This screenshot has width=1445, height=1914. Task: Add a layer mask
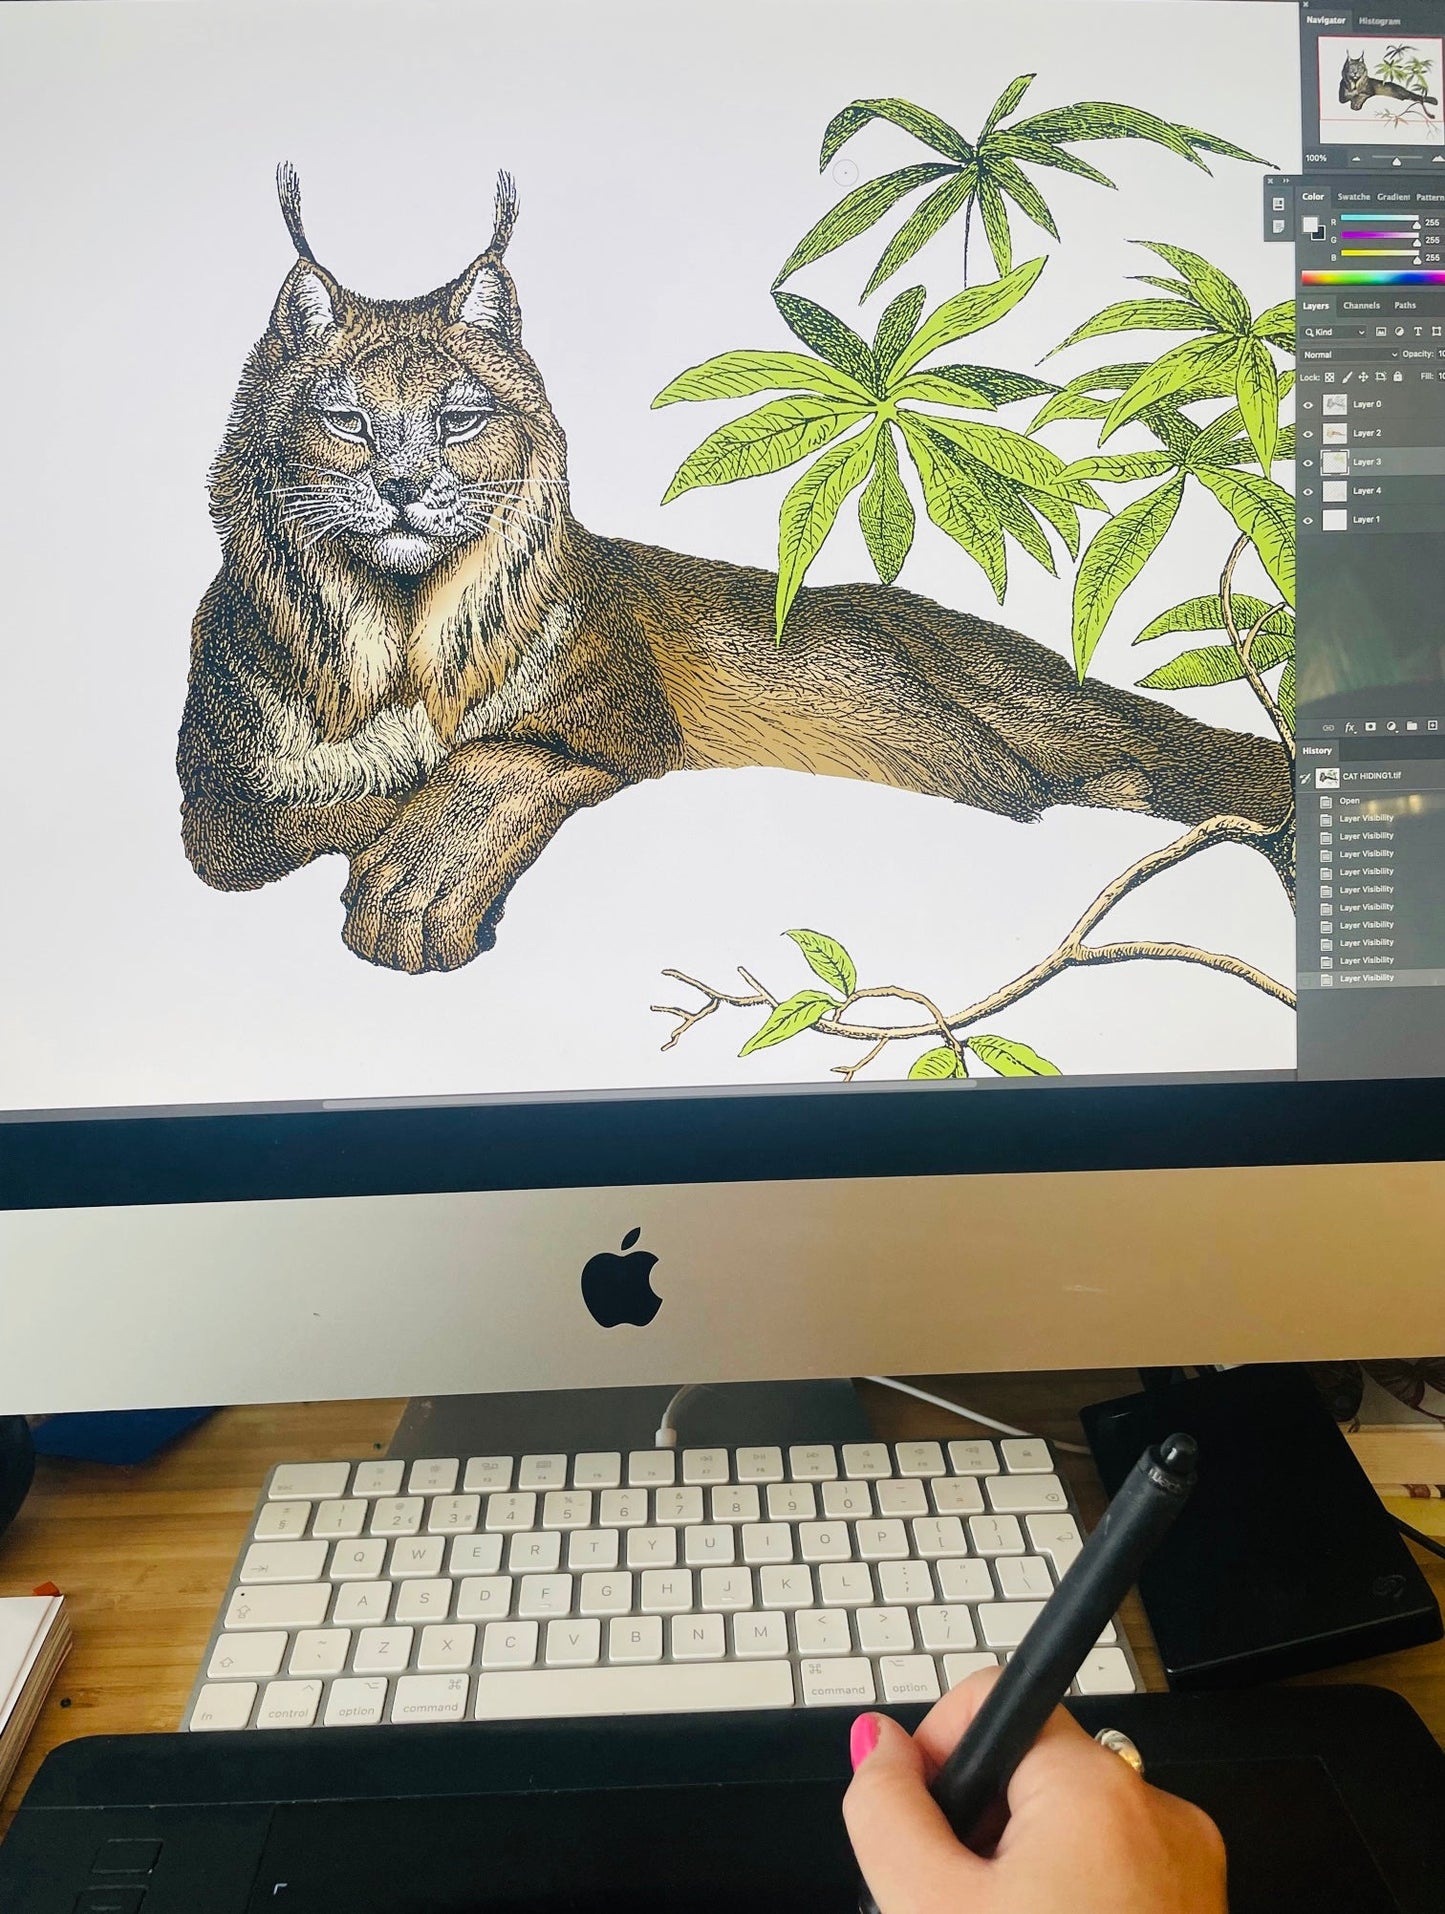1370,727
